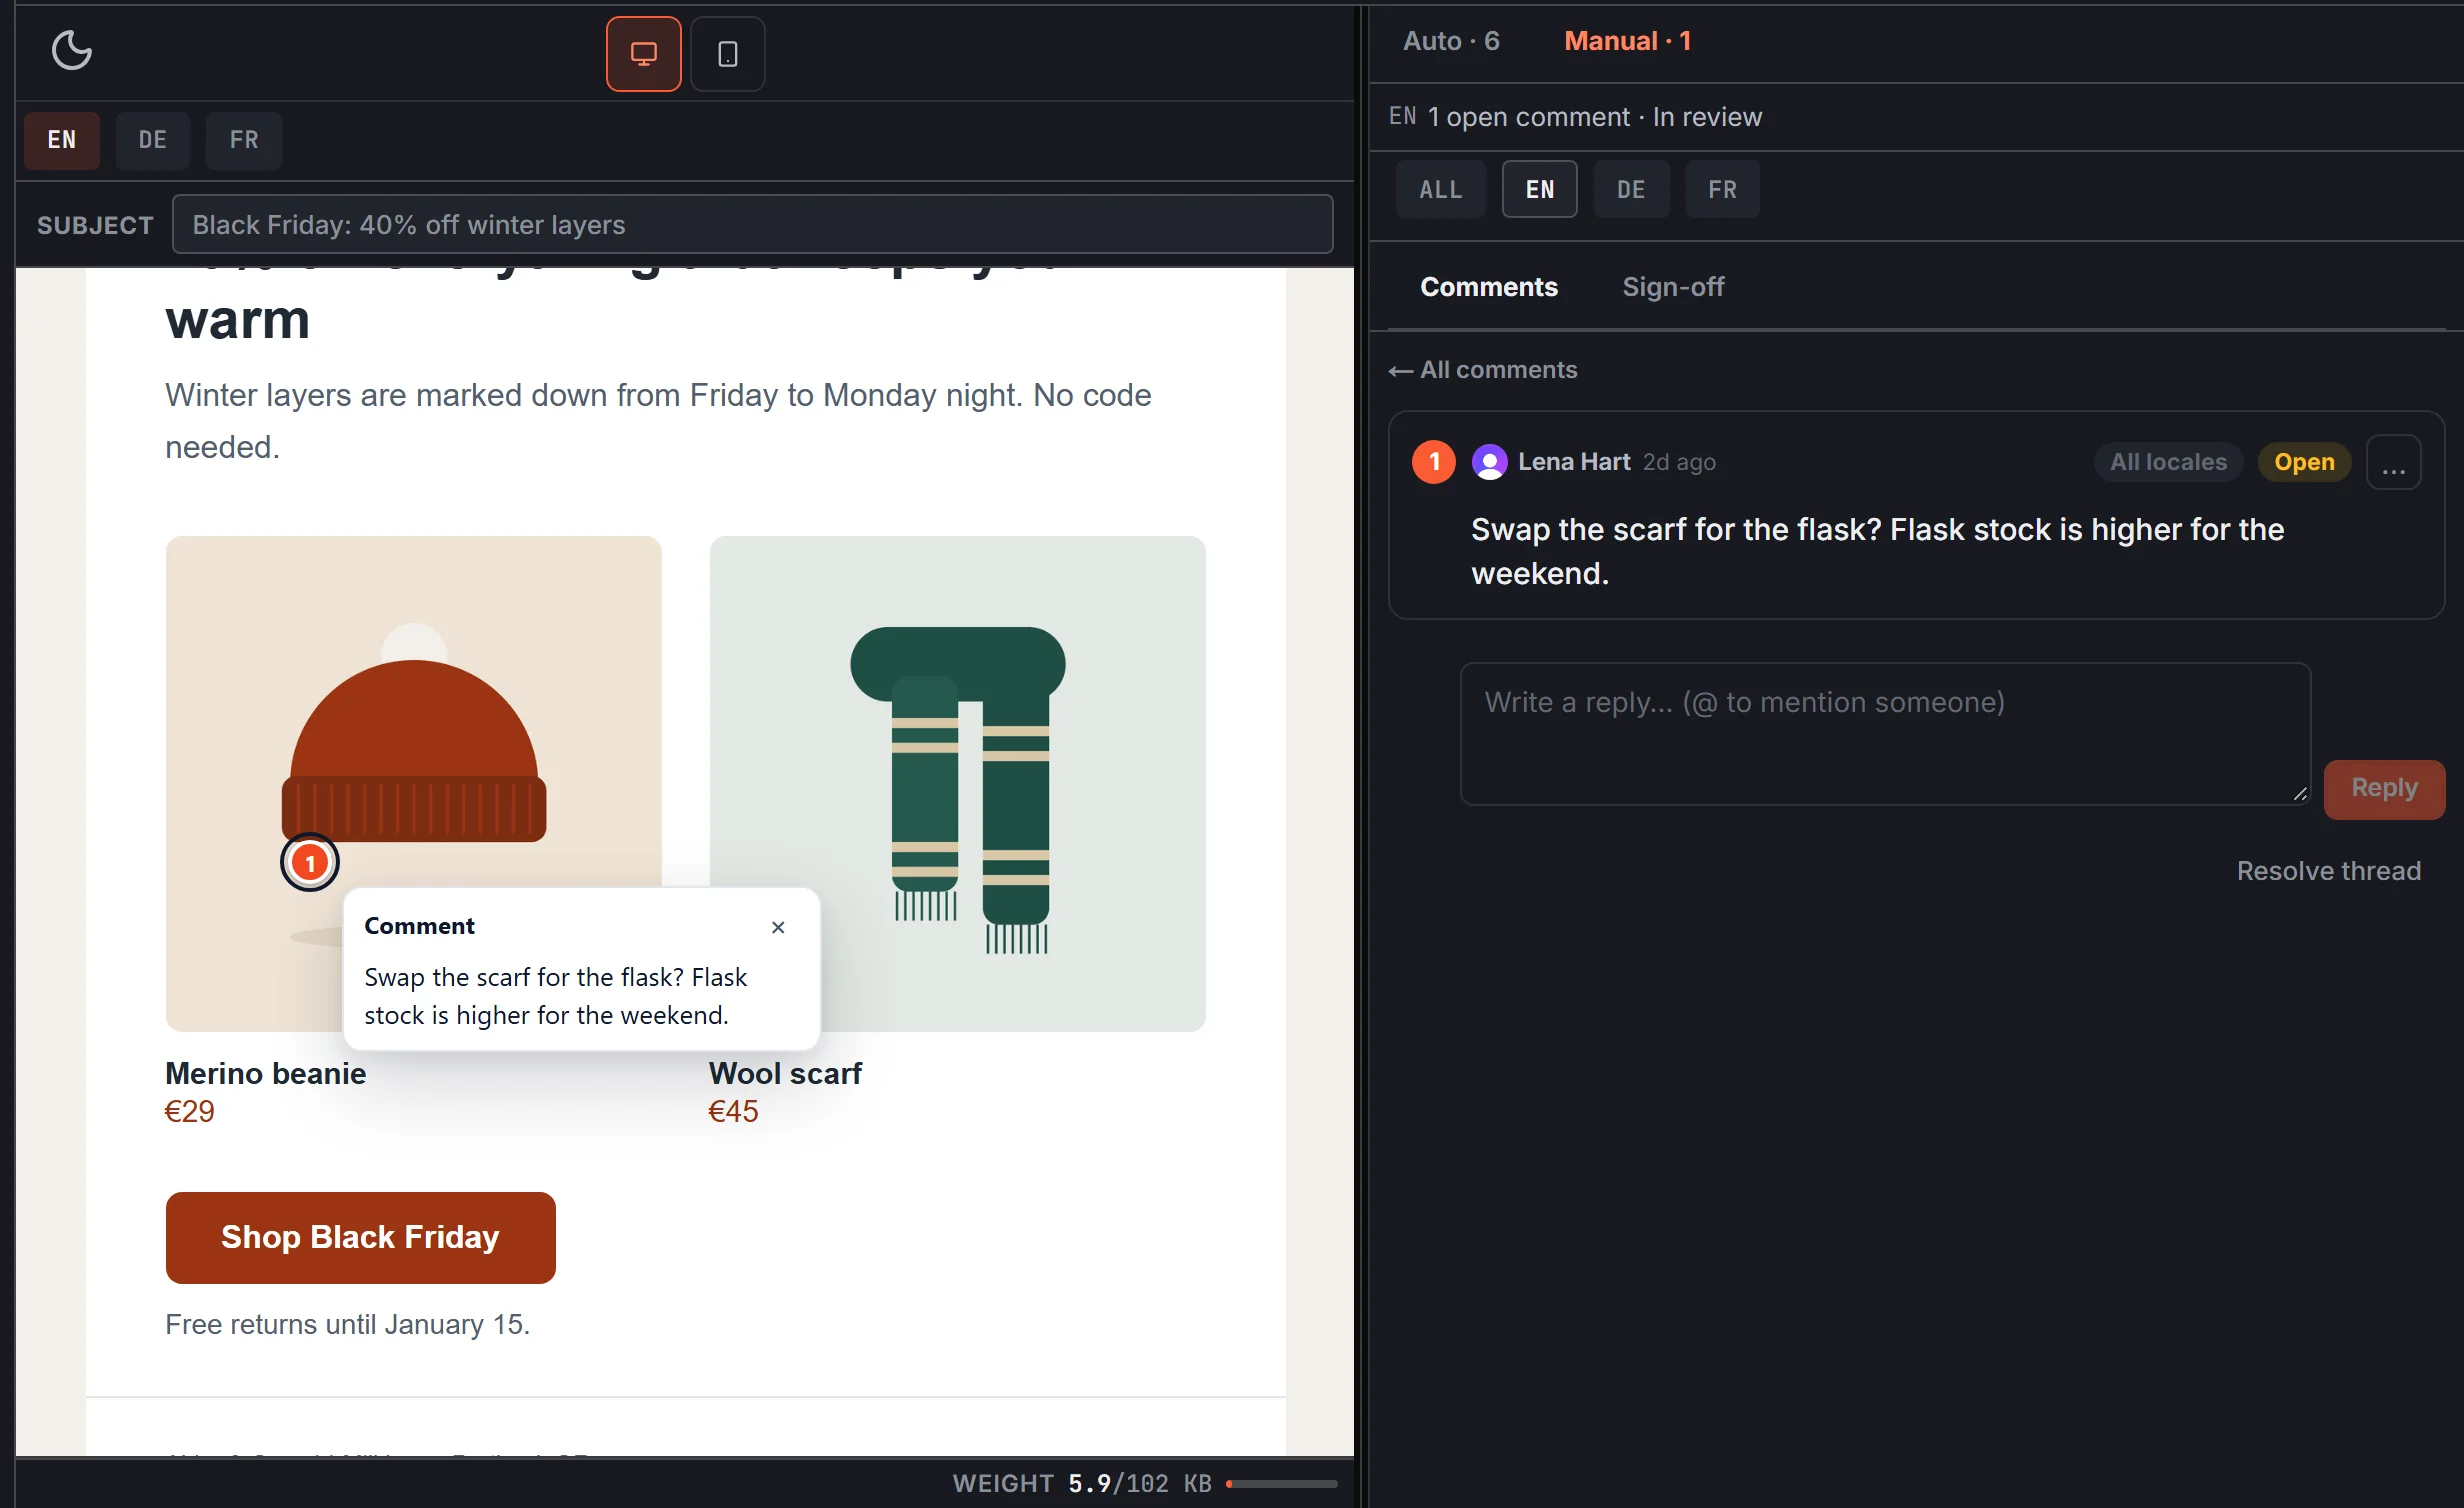This screenshot has height=1508, width=2464.
Task: Click the Shop Black Friday button
Action: [x=360, y=1237]
